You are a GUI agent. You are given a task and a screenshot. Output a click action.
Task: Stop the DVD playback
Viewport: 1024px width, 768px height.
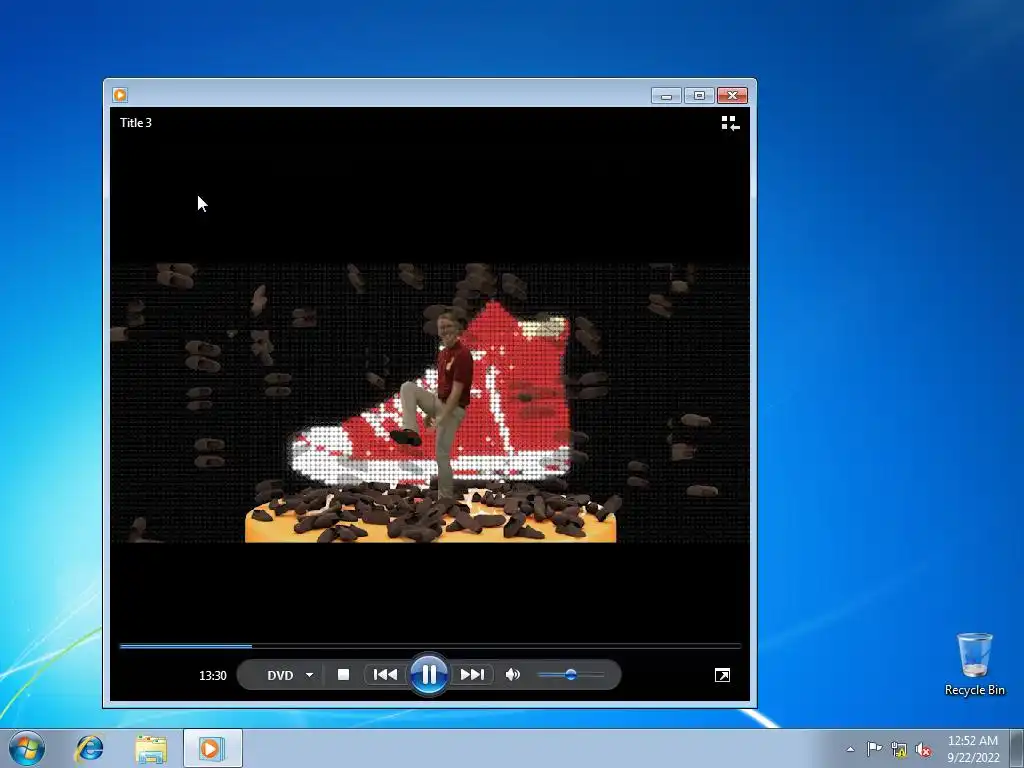(x=343, y=675)
